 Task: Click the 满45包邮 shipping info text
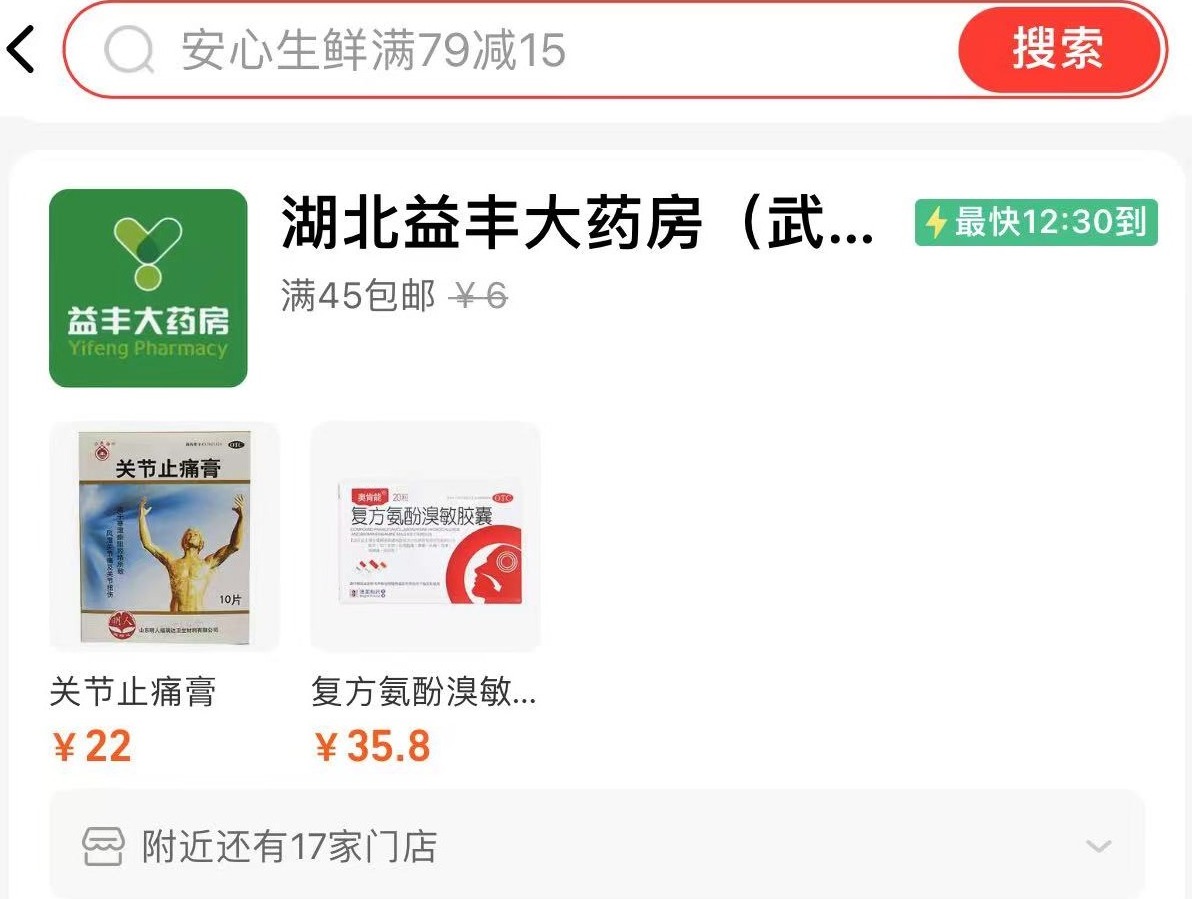coord(358,296)
